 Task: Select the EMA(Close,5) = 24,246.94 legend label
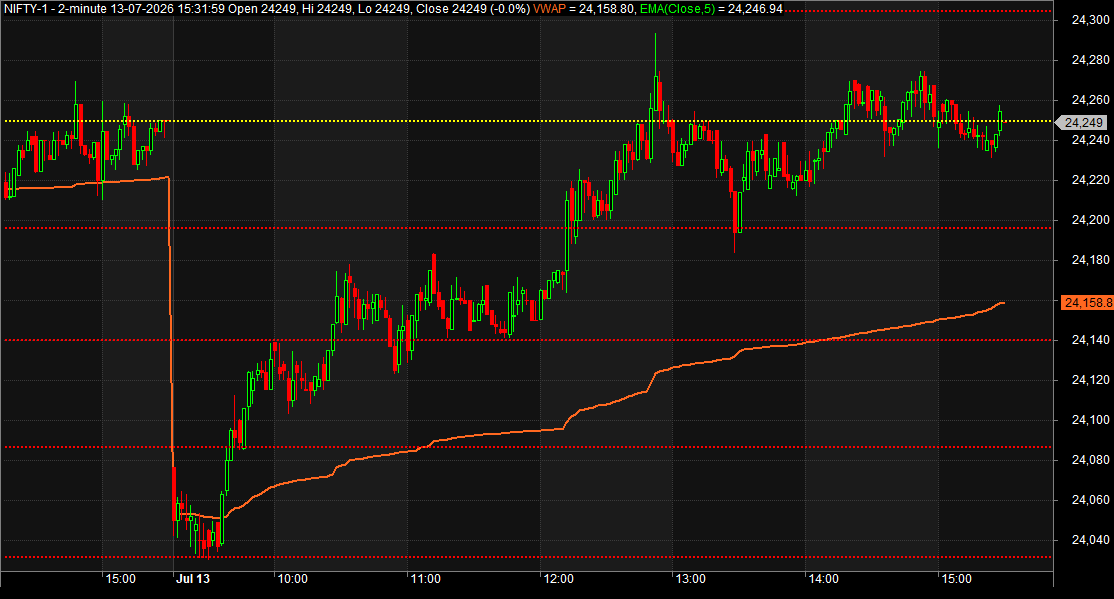[x=711, y=9]
